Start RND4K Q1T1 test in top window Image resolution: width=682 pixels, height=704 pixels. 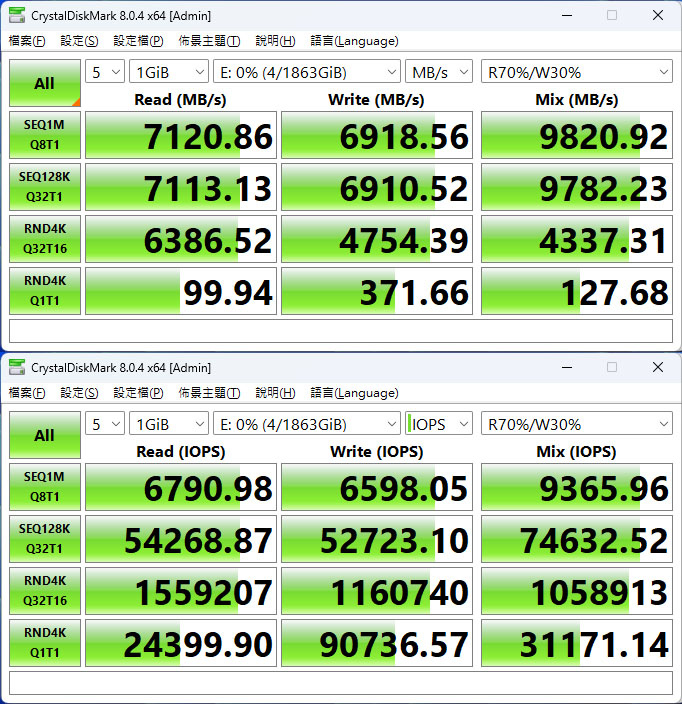coord(45,291)
